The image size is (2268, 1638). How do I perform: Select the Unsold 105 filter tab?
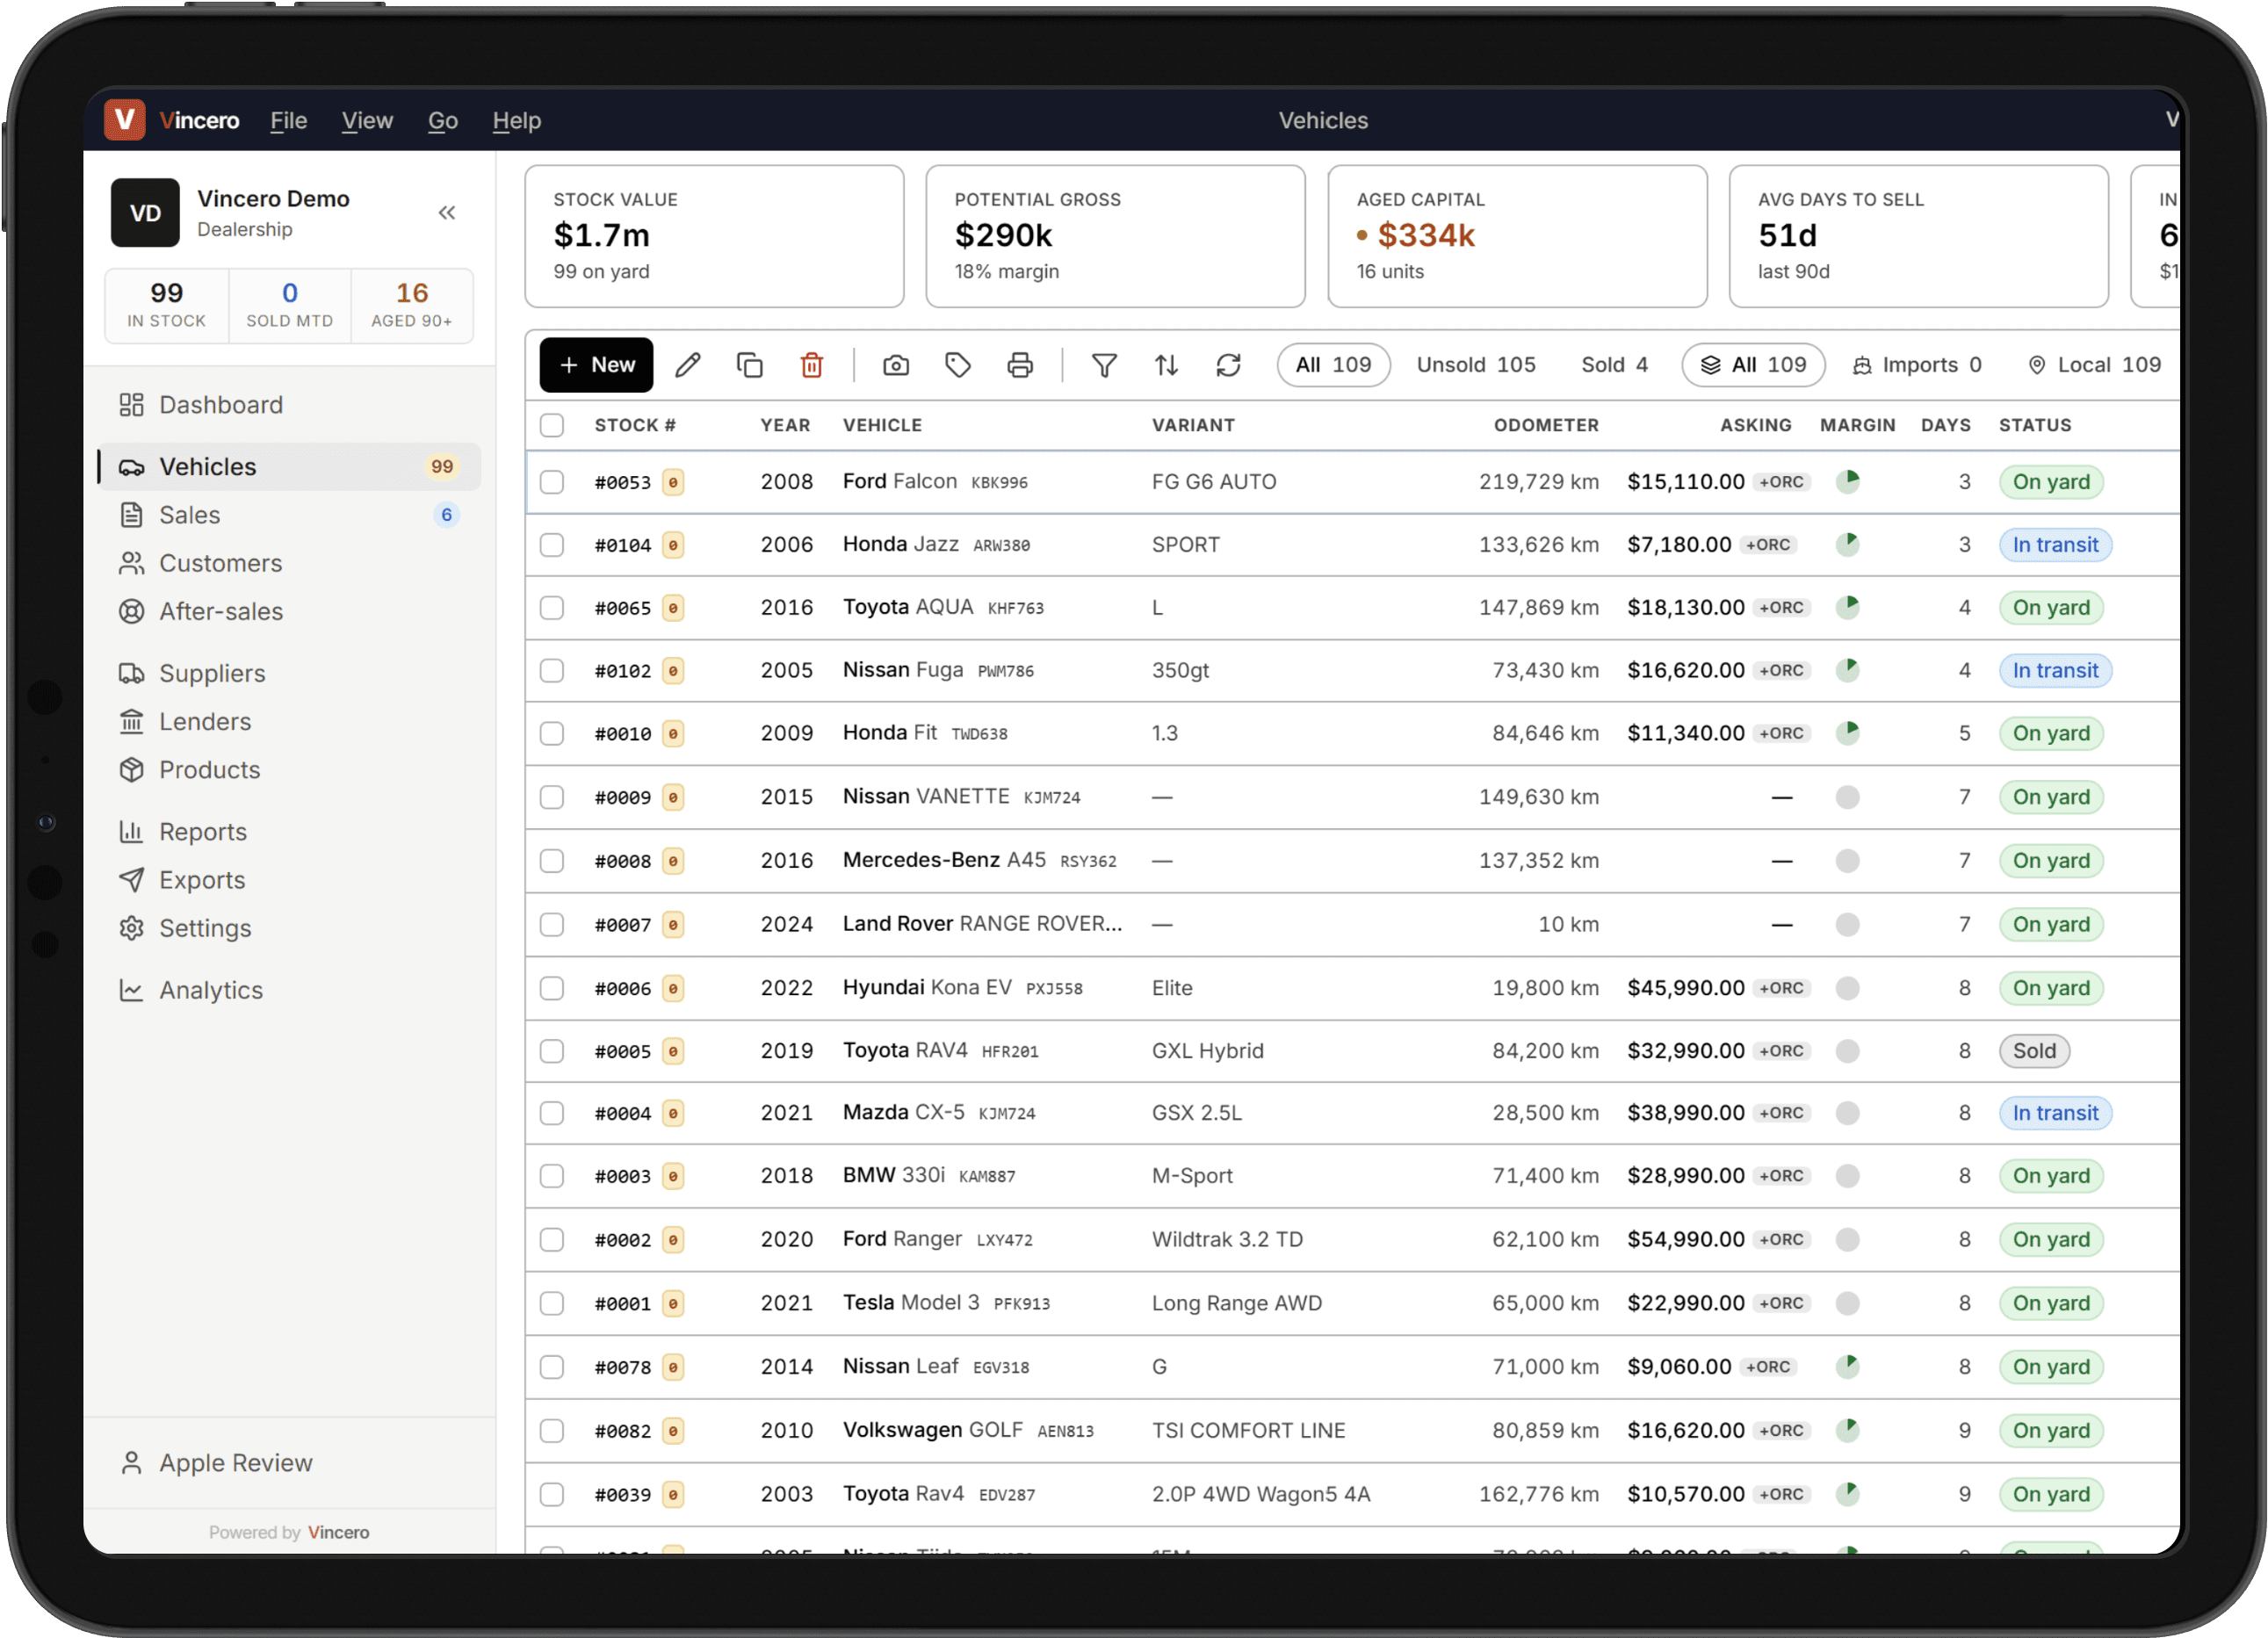(1476, 365)
